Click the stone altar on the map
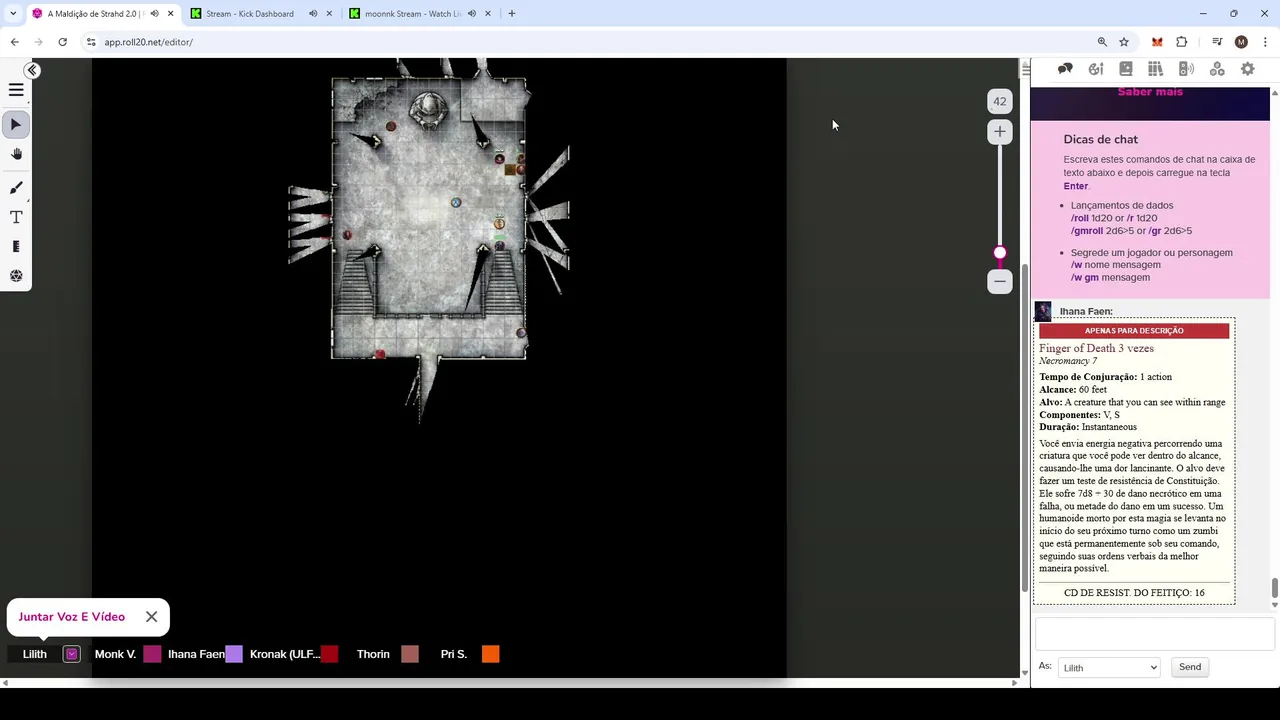This screenshot has height=720, width=1280. [x=428, y=108]
